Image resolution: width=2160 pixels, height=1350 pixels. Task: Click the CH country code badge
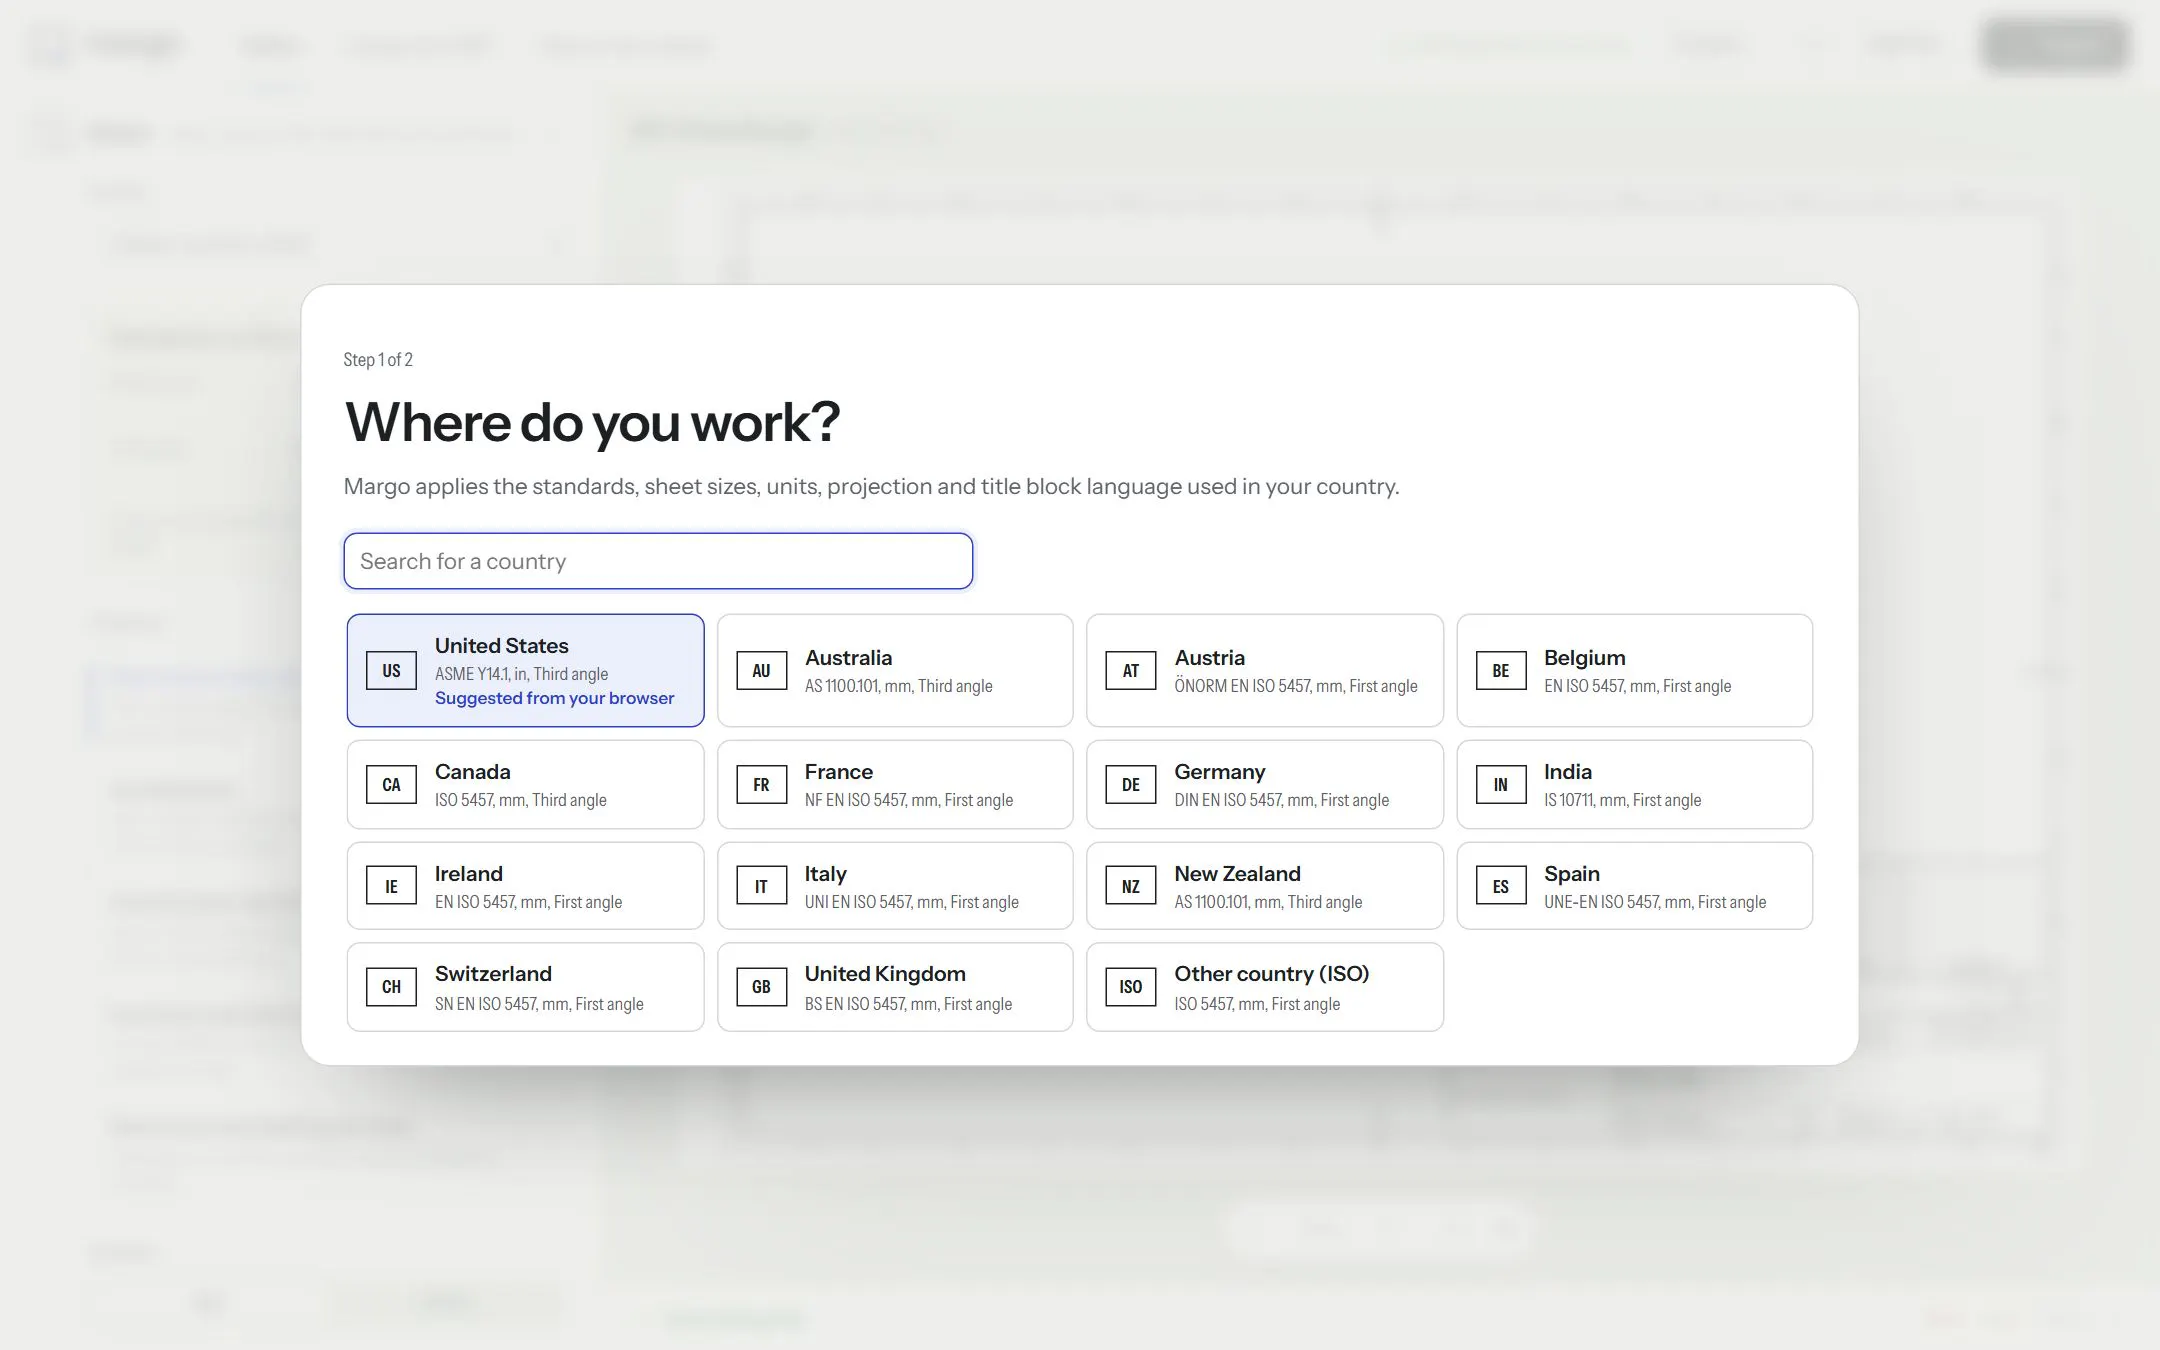tap(391, 987)
